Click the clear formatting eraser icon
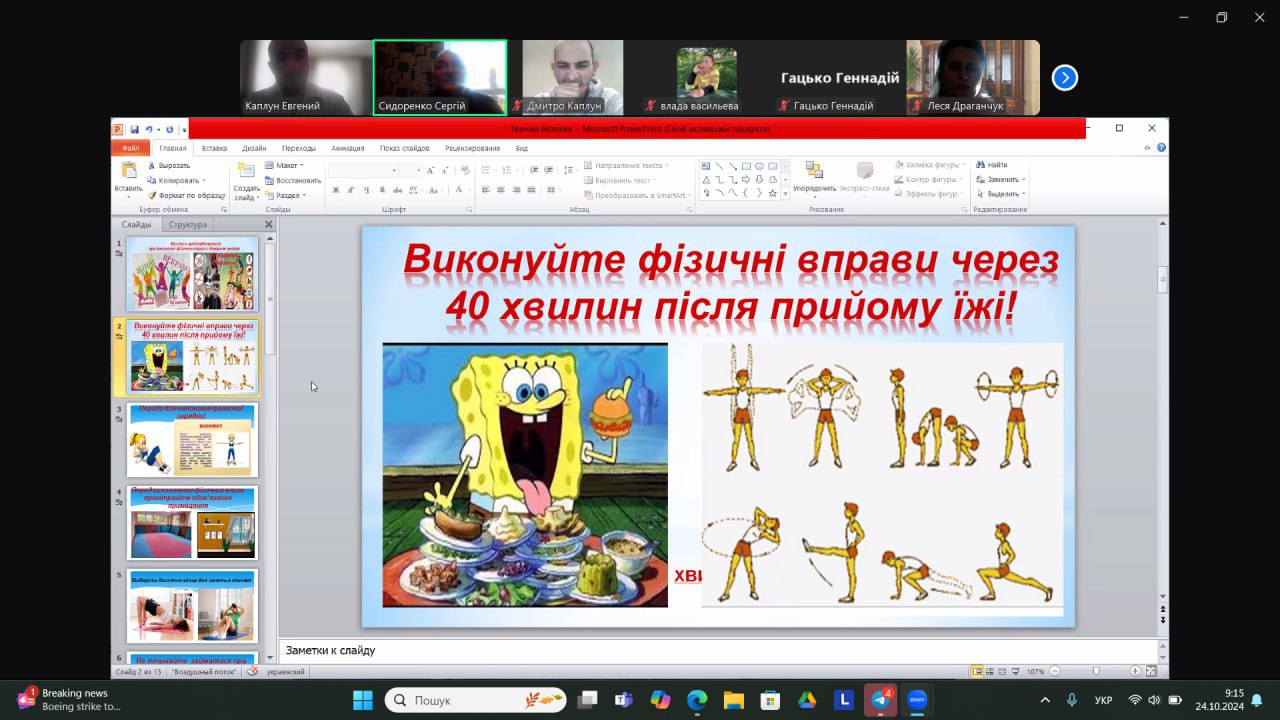 [x=464, y=171]
